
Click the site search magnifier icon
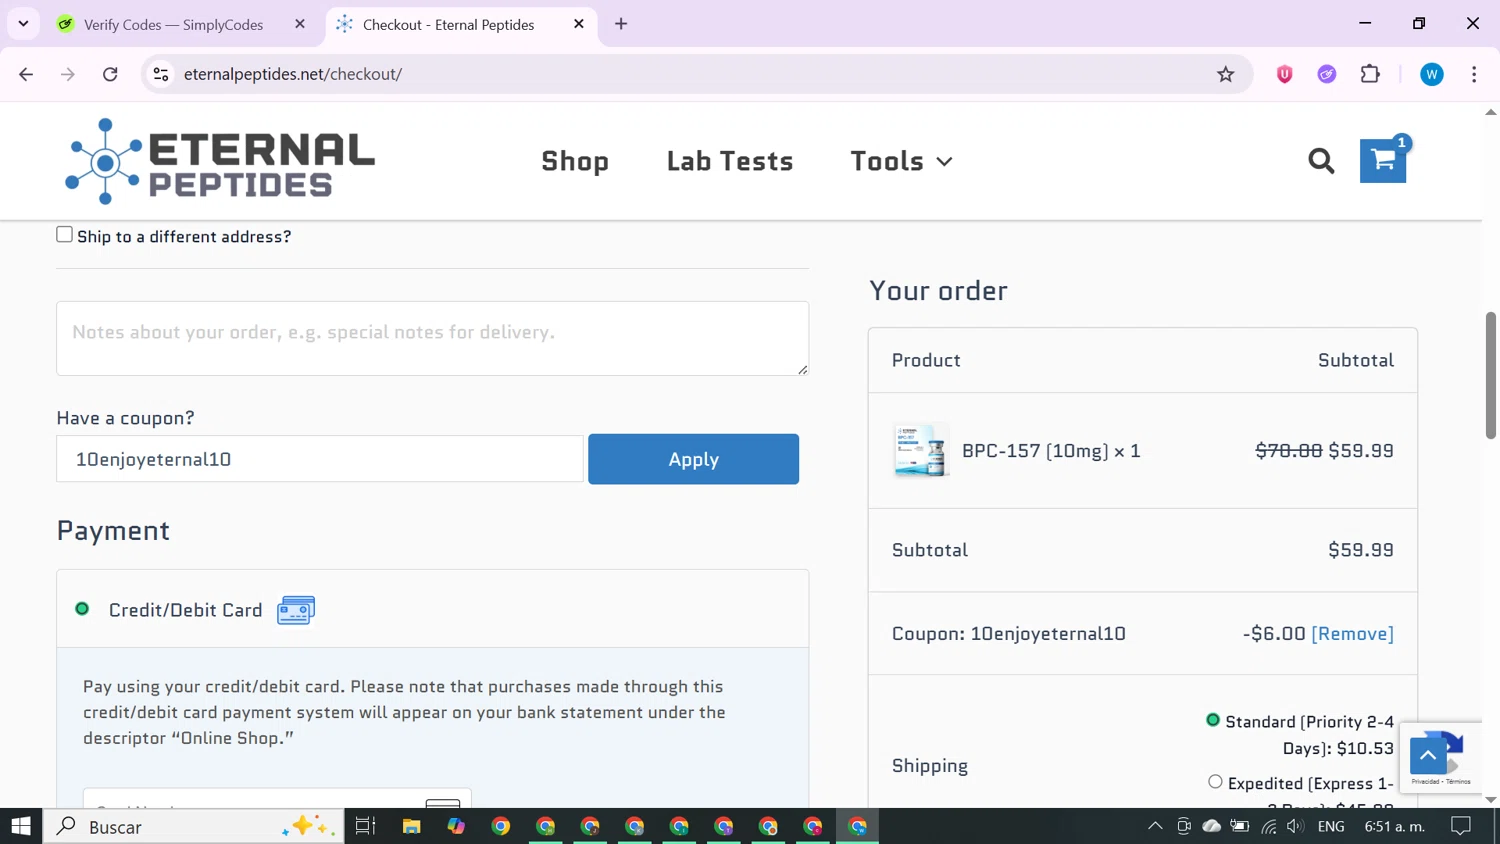click(1321, 161)
